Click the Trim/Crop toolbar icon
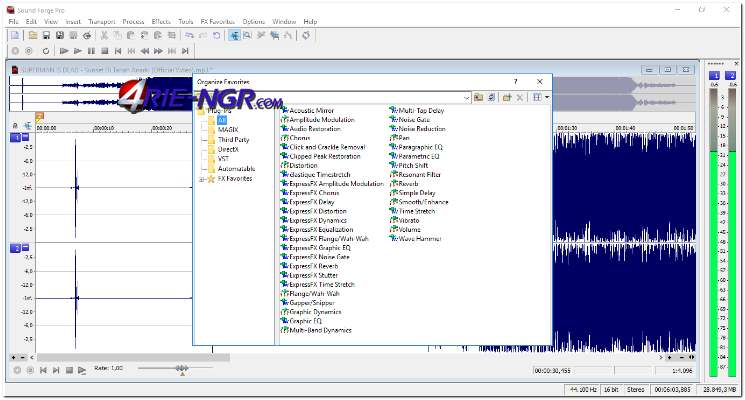This screenshot has height=400, width=745. (x=172, y=35)
